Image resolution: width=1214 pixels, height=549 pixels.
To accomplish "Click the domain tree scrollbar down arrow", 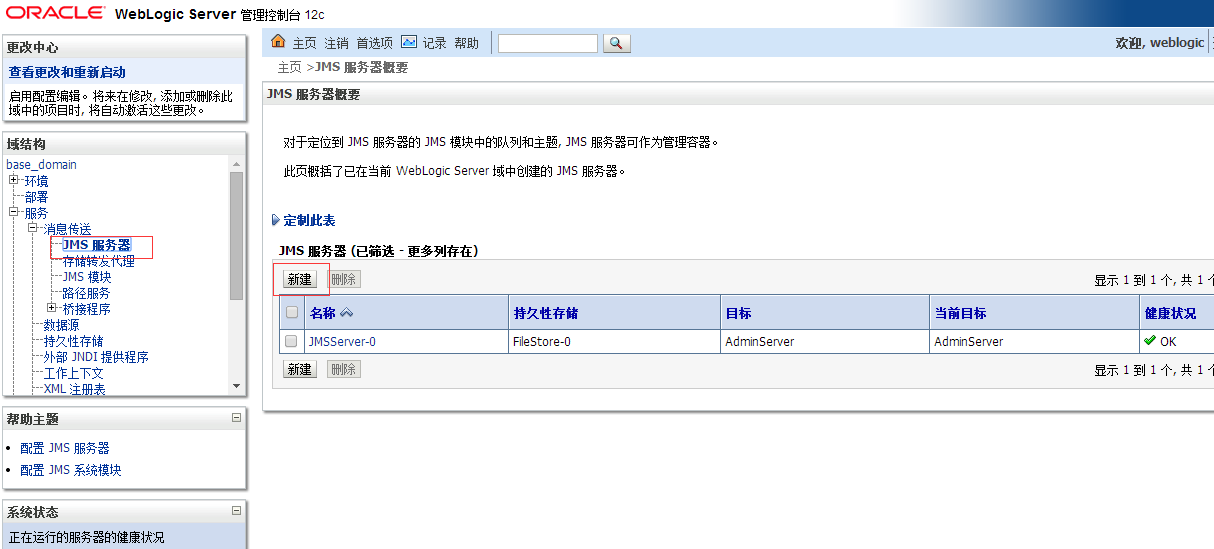I will [x=236, y=386].
